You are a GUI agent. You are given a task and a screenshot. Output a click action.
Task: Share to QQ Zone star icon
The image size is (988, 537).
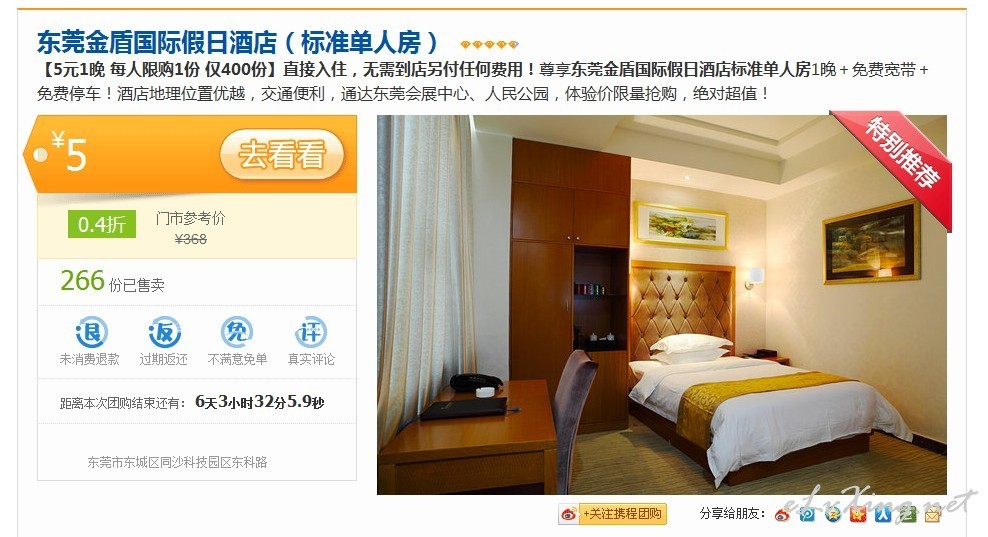832,514
